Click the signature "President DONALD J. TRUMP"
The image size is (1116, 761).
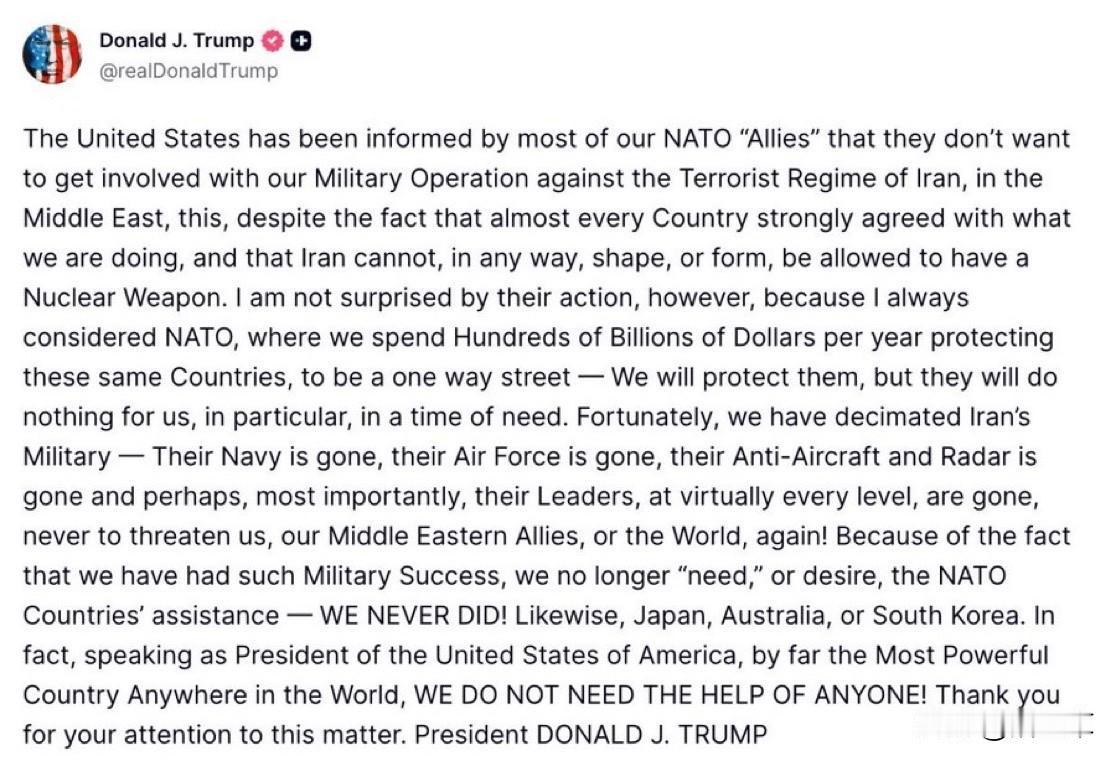[591, 735]
